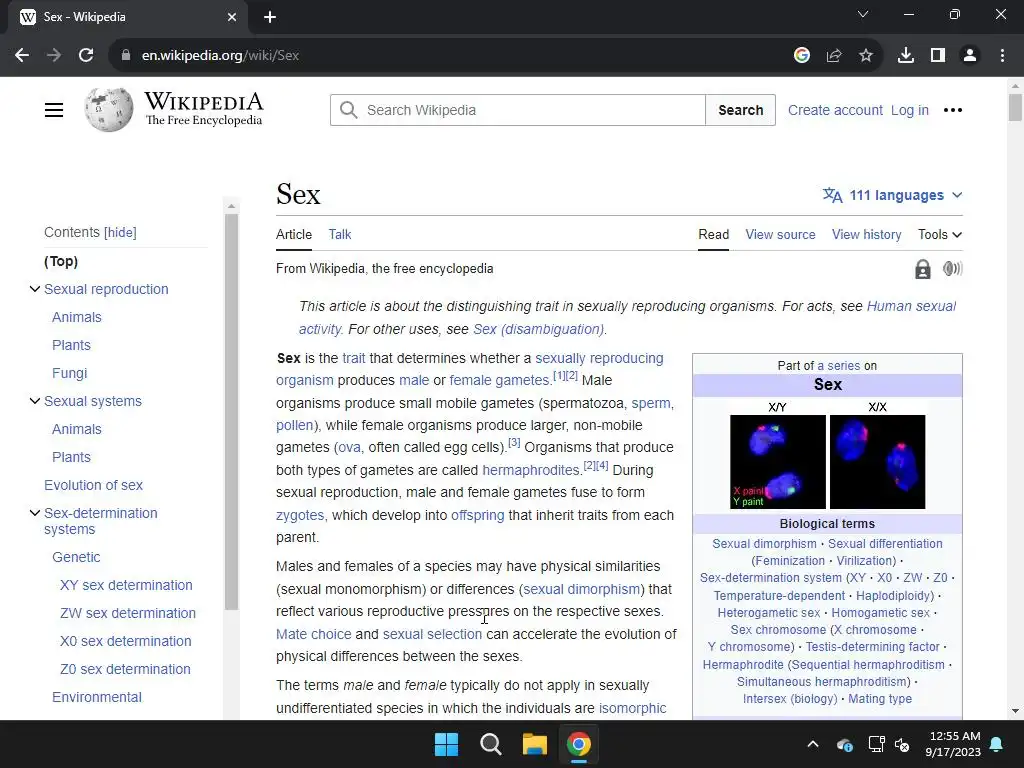Image resolution: width=1024 pixels, height=768 pixels.
Task: Click the Search button
Action: click(x=741, y=110)
